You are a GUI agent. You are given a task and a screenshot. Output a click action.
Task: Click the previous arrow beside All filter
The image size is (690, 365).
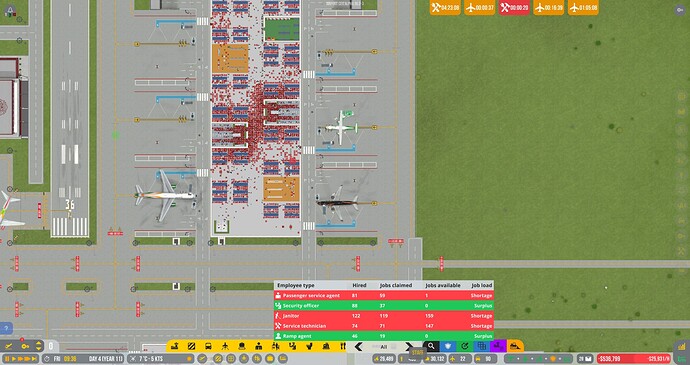[358, 347]
